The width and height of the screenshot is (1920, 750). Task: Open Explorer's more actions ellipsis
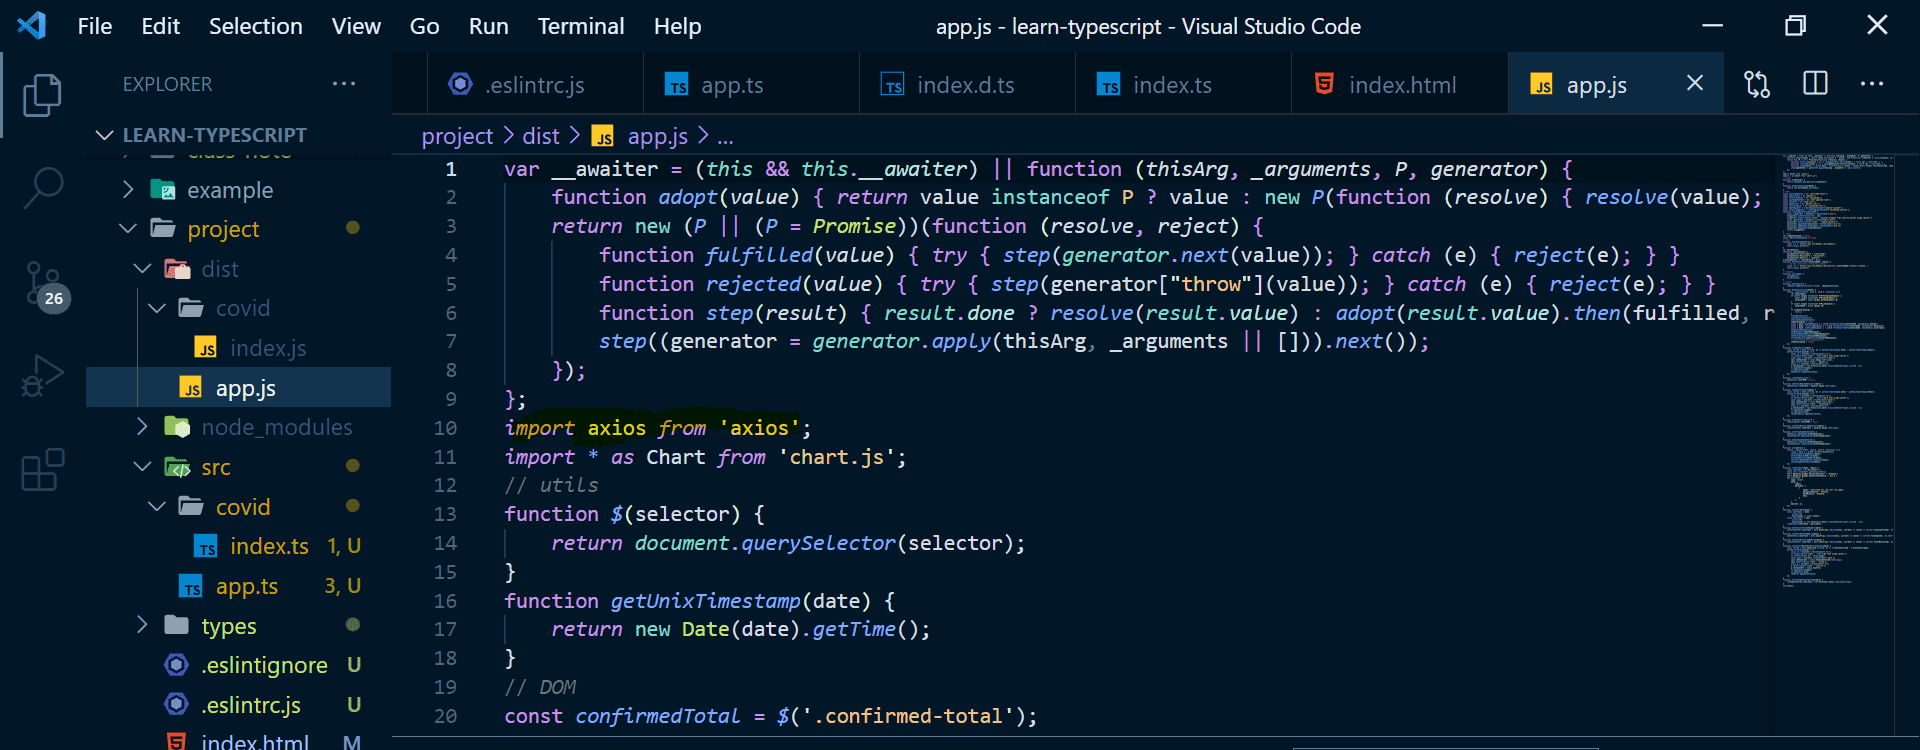coord(344,84)
